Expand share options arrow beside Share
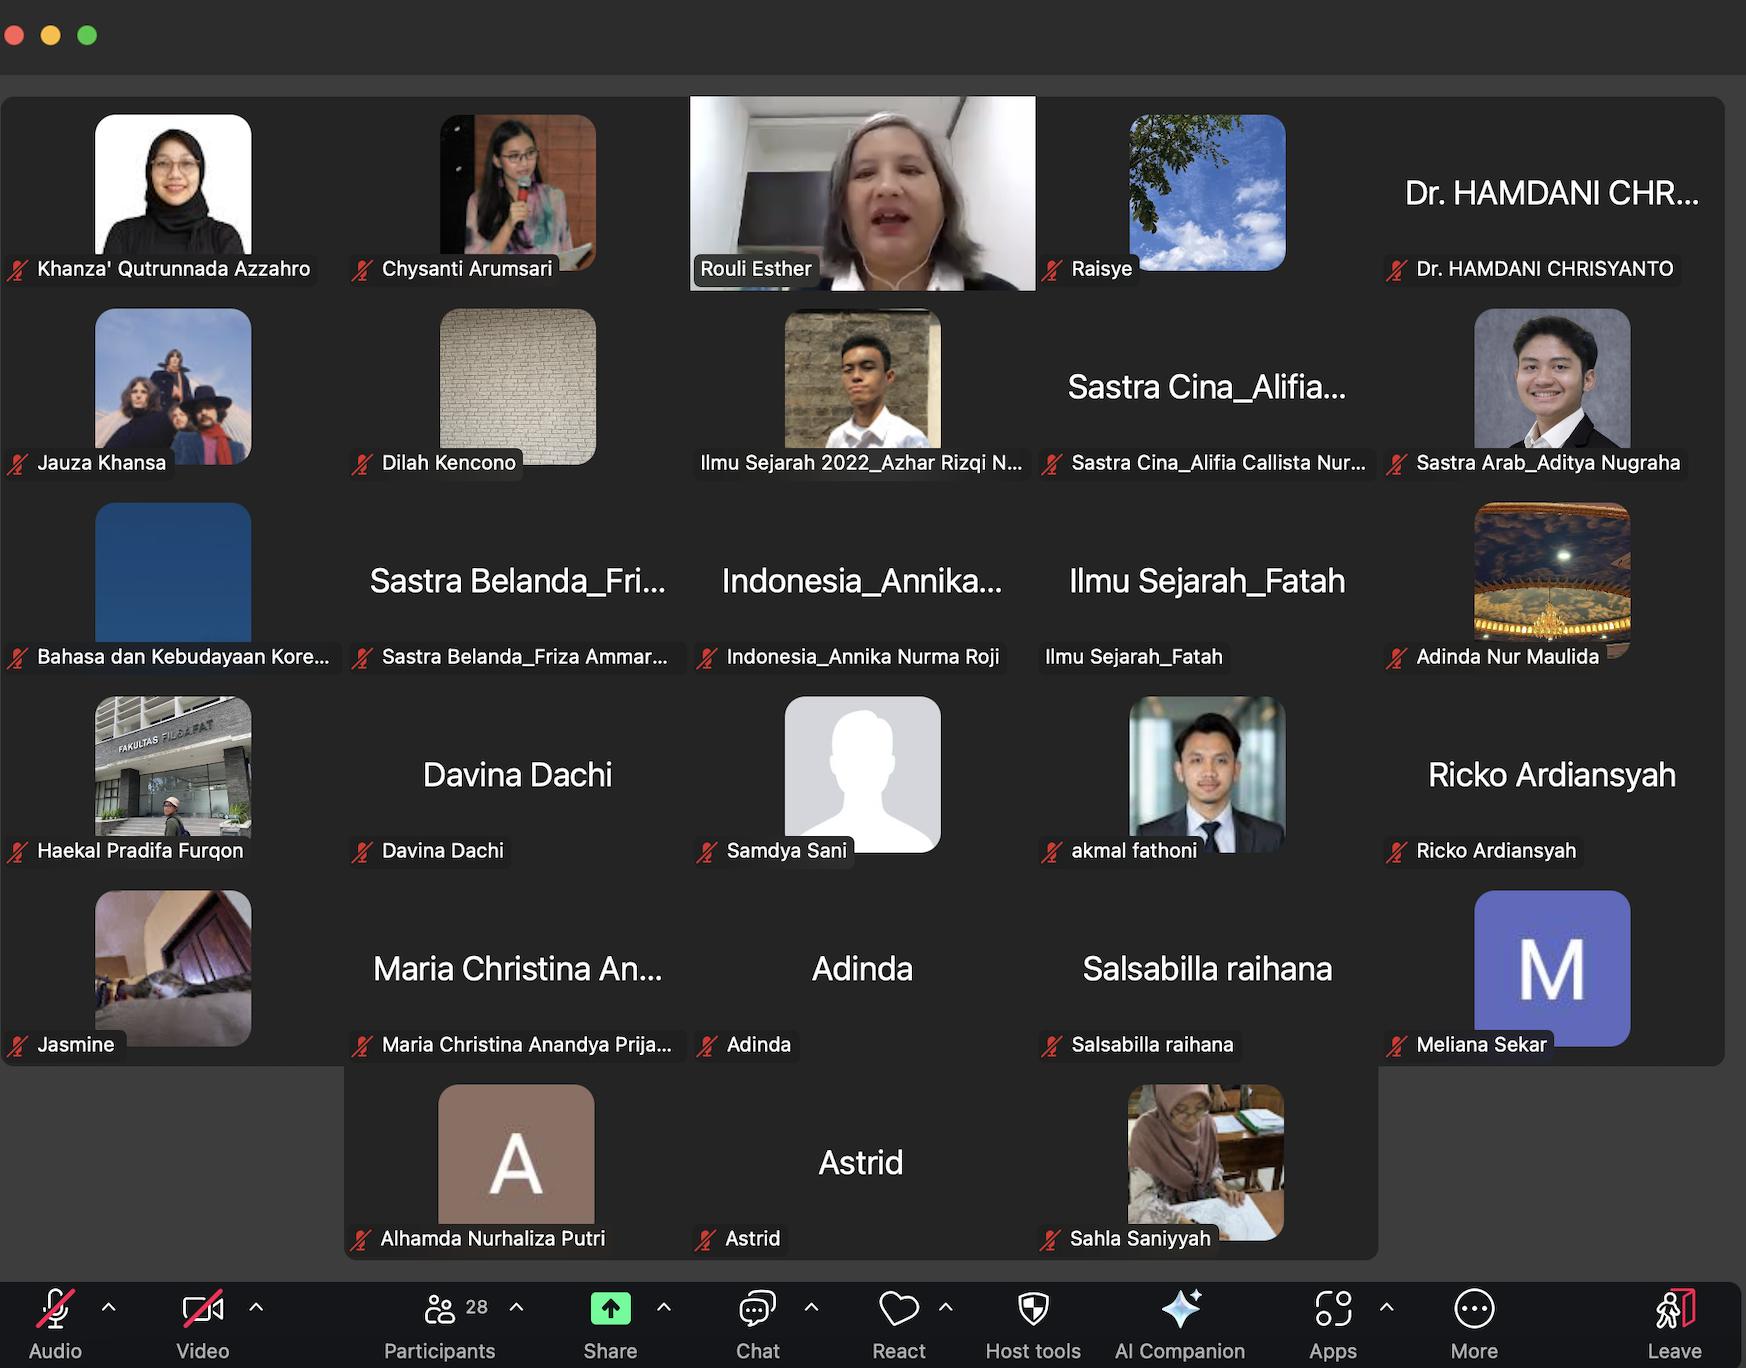 [x=664, y=1307]
